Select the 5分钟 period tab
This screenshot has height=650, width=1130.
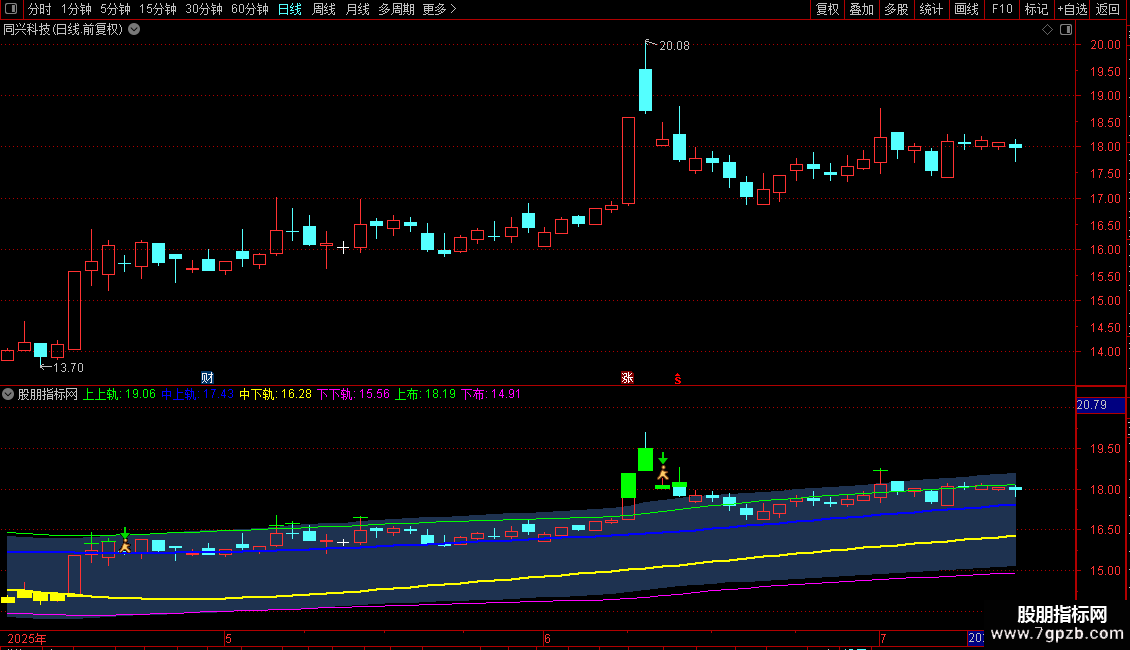coord(115,9)
